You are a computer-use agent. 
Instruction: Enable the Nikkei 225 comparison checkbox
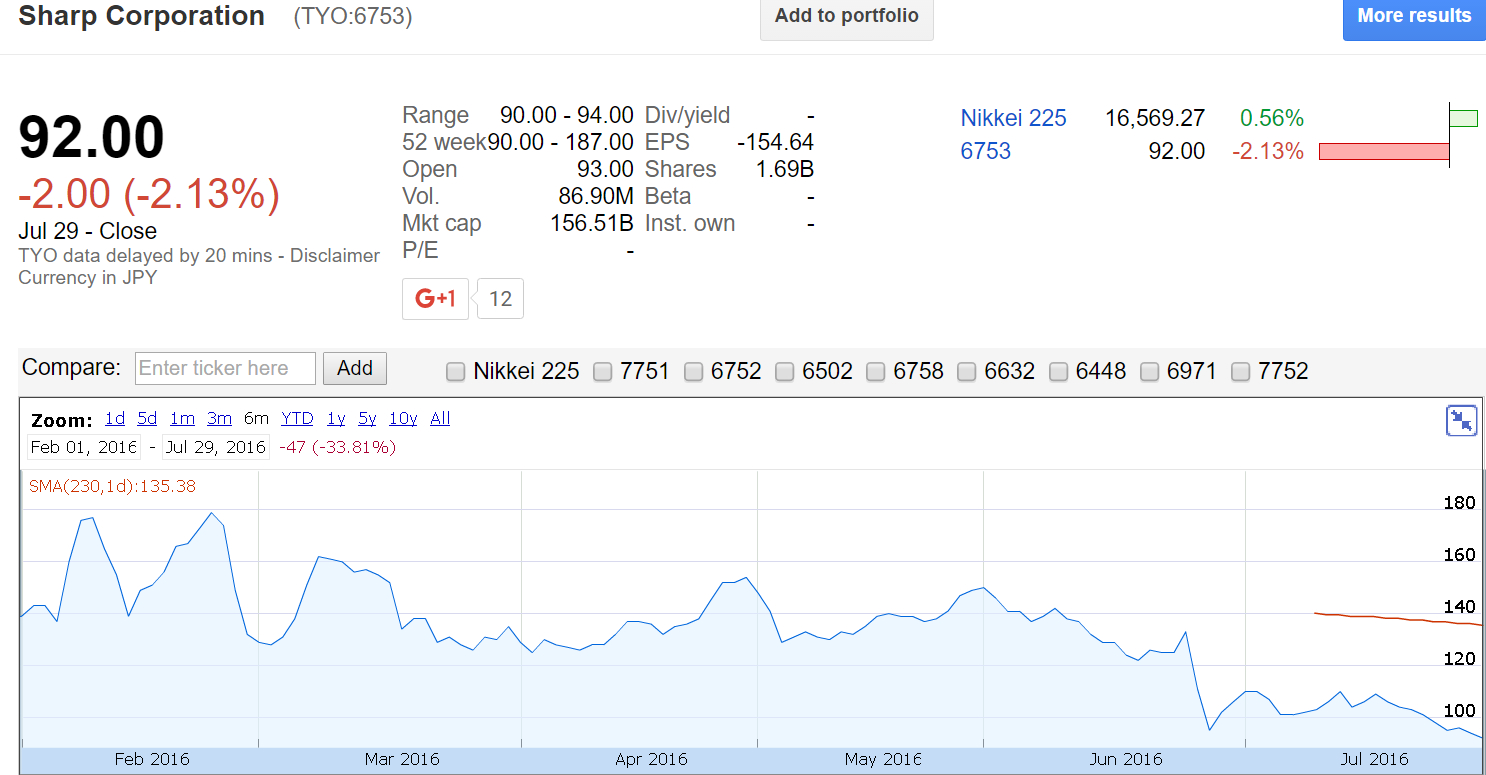456,372
